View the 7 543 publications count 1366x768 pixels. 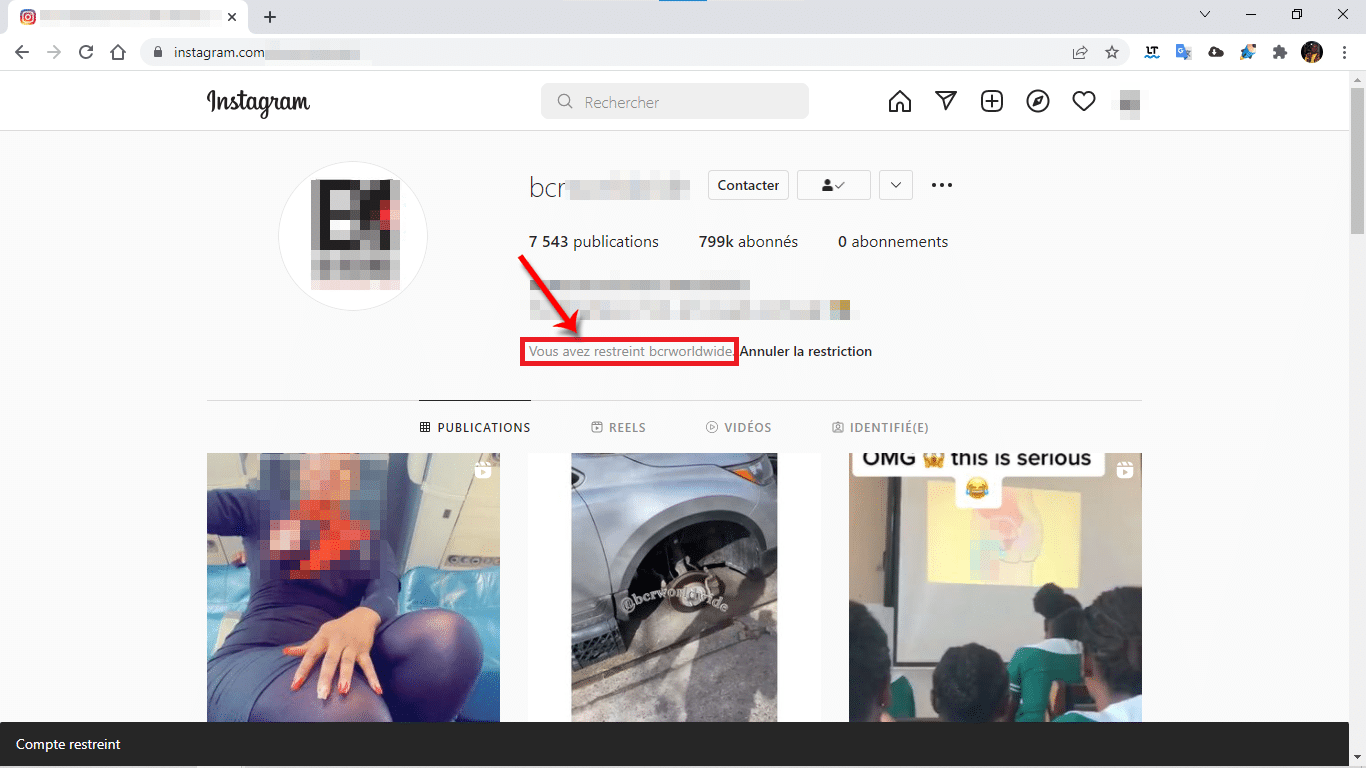594,242
